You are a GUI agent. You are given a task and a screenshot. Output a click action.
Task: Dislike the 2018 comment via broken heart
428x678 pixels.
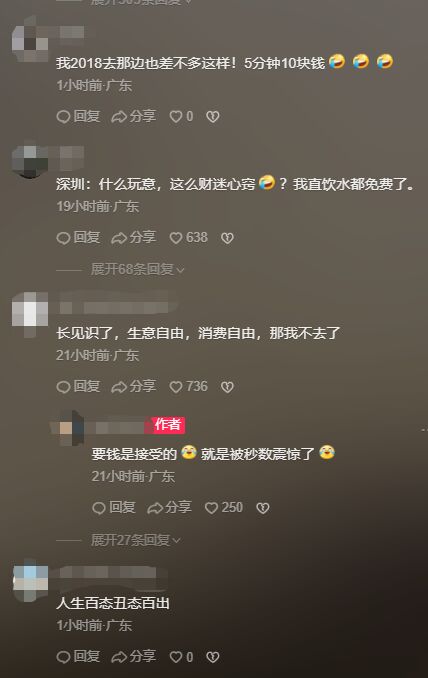pyautogui.click(x=213, y=116)
